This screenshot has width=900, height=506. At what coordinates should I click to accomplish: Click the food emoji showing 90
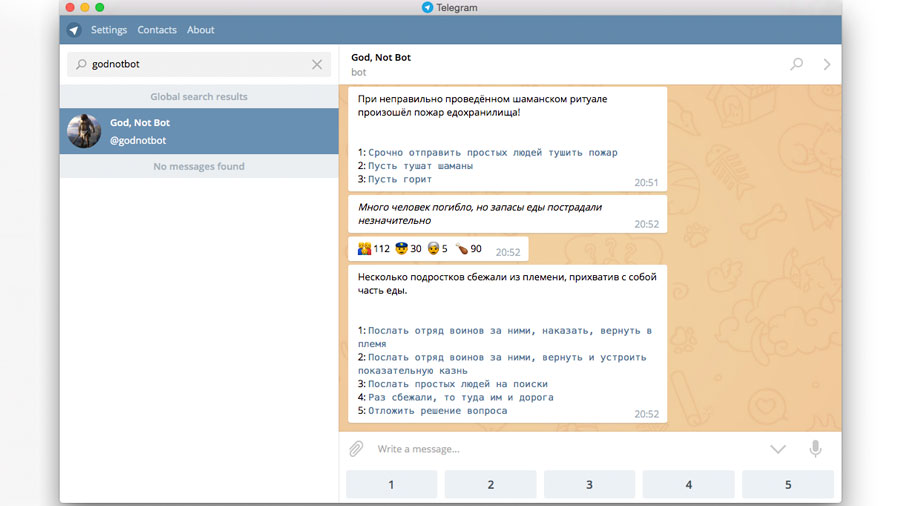click(462, 248)
